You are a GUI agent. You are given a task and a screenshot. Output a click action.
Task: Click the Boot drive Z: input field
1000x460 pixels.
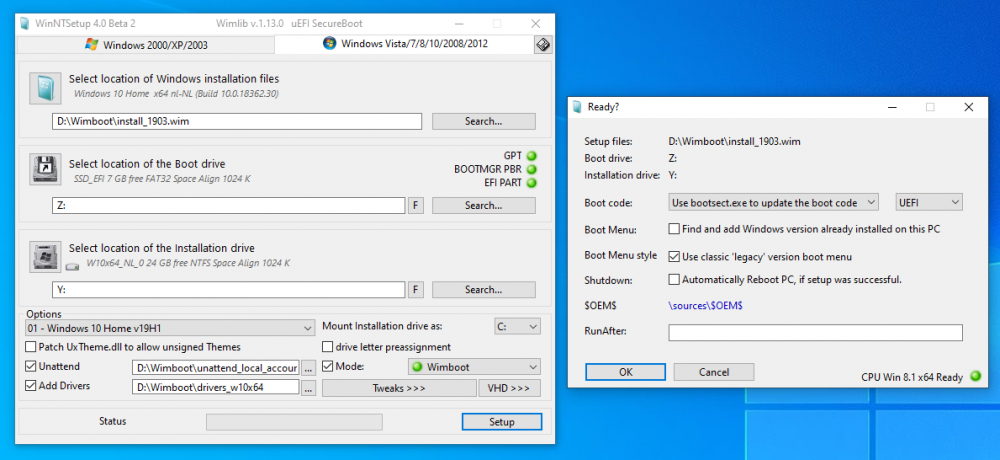[x=228, y=205]
